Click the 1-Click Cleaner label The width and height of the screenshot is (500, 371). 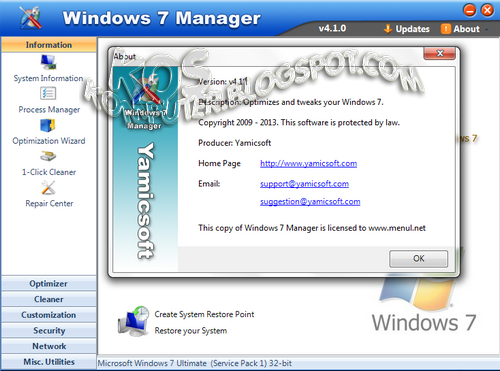click(x=49, y=172)
